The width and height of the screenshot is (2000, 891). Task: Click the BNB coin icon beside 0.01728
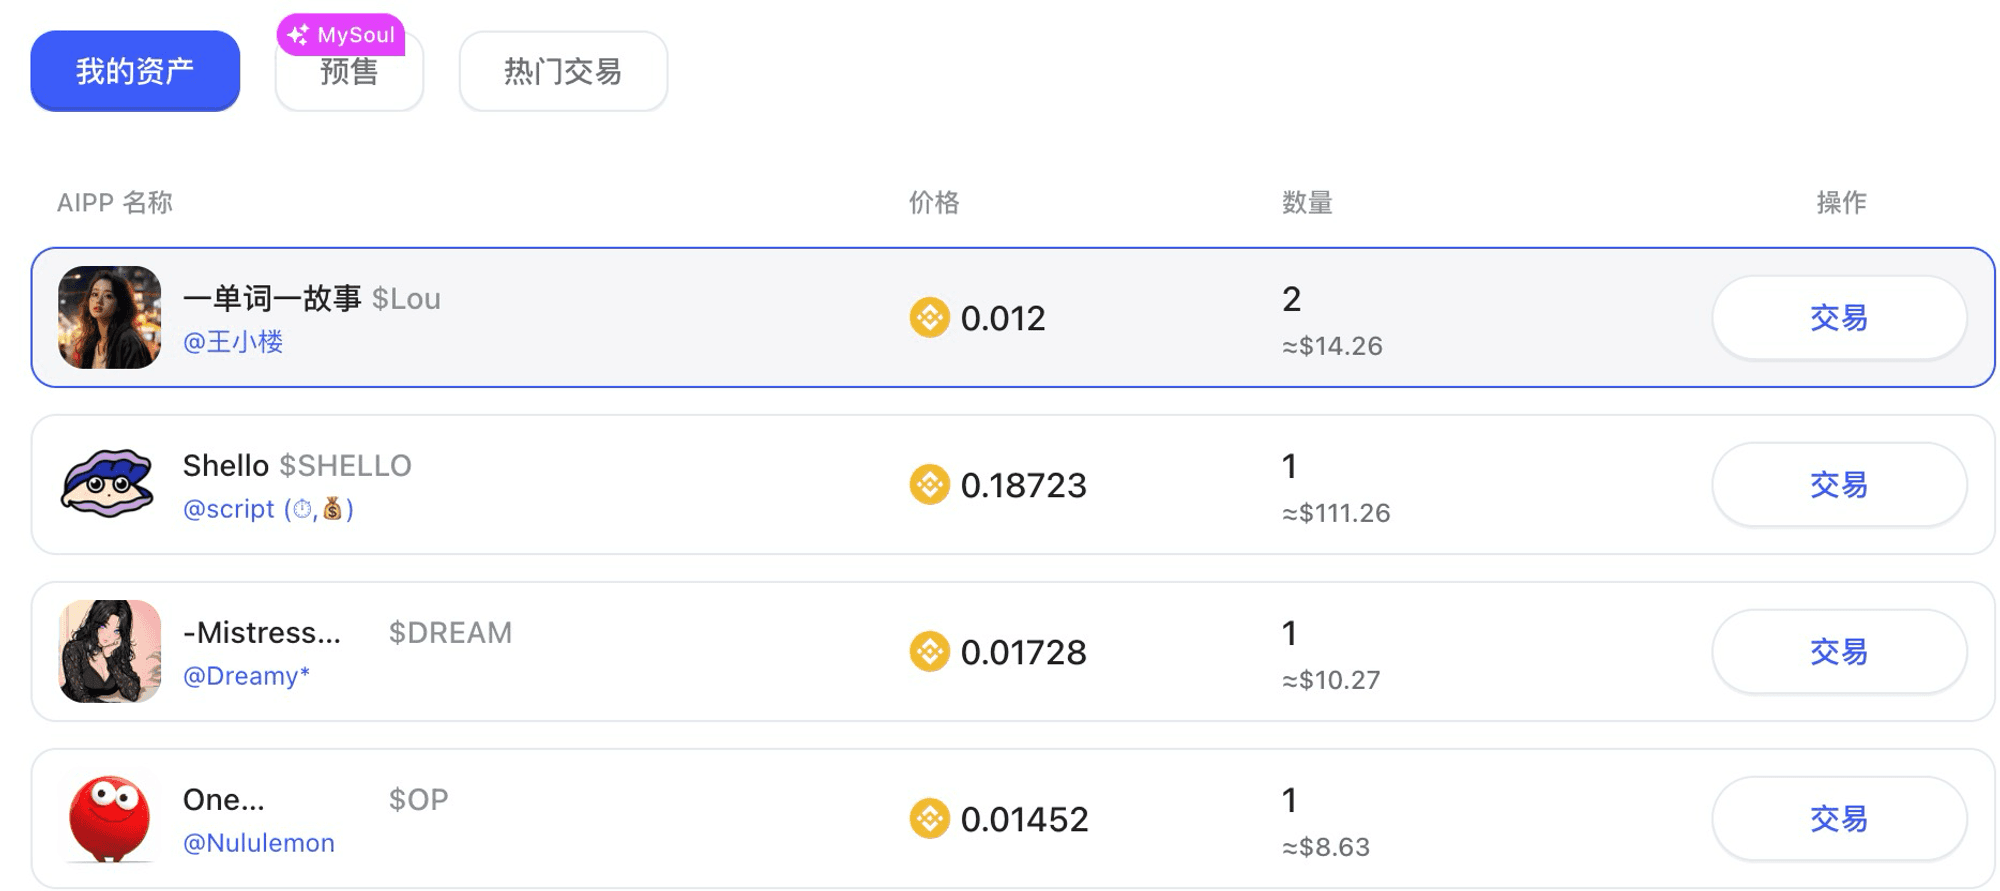pyautogui.click(x=929, y=652)
